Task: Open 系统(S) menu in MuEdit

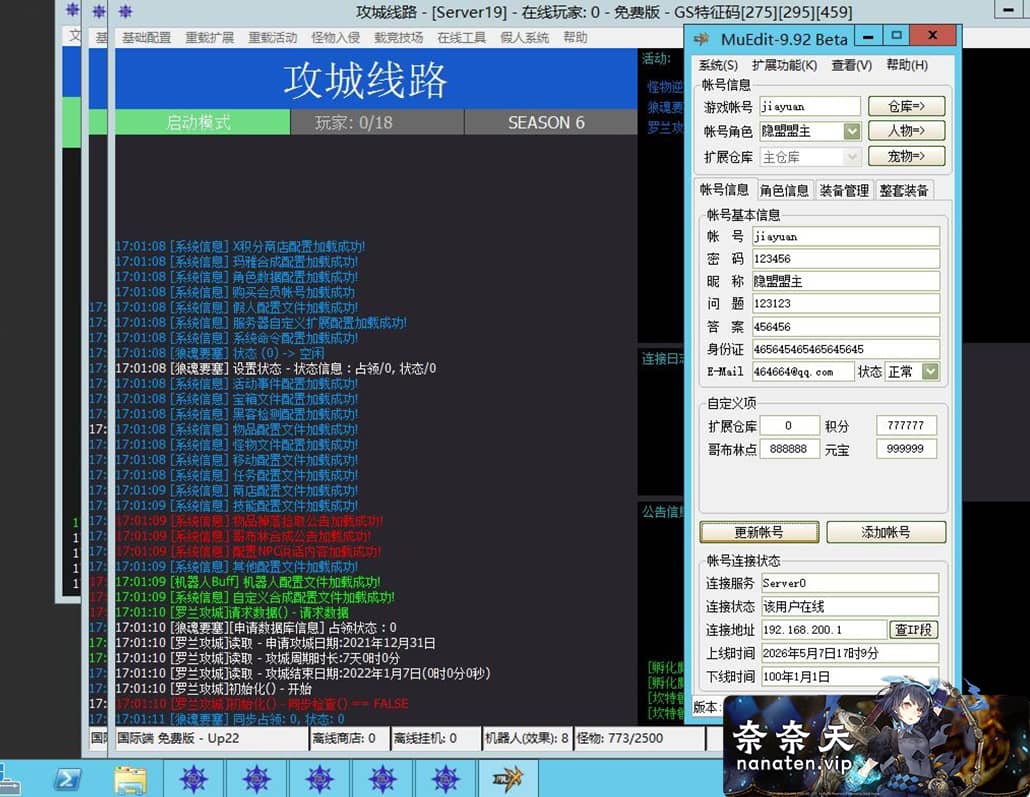Action: pos(717,65)
